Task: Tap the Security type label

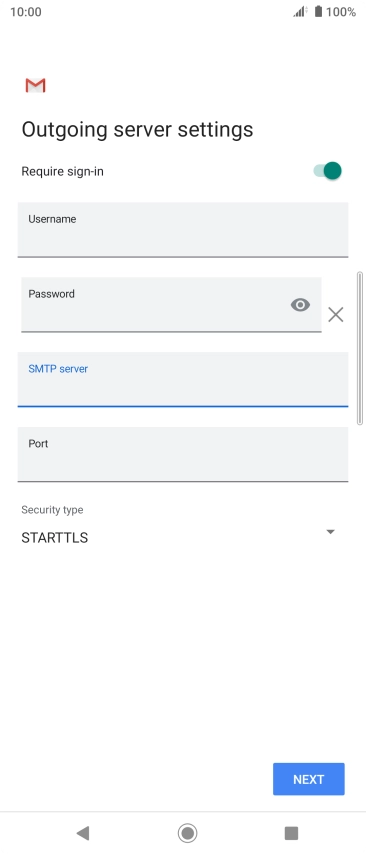Action: pyautogui.click(x=52, y=510)
